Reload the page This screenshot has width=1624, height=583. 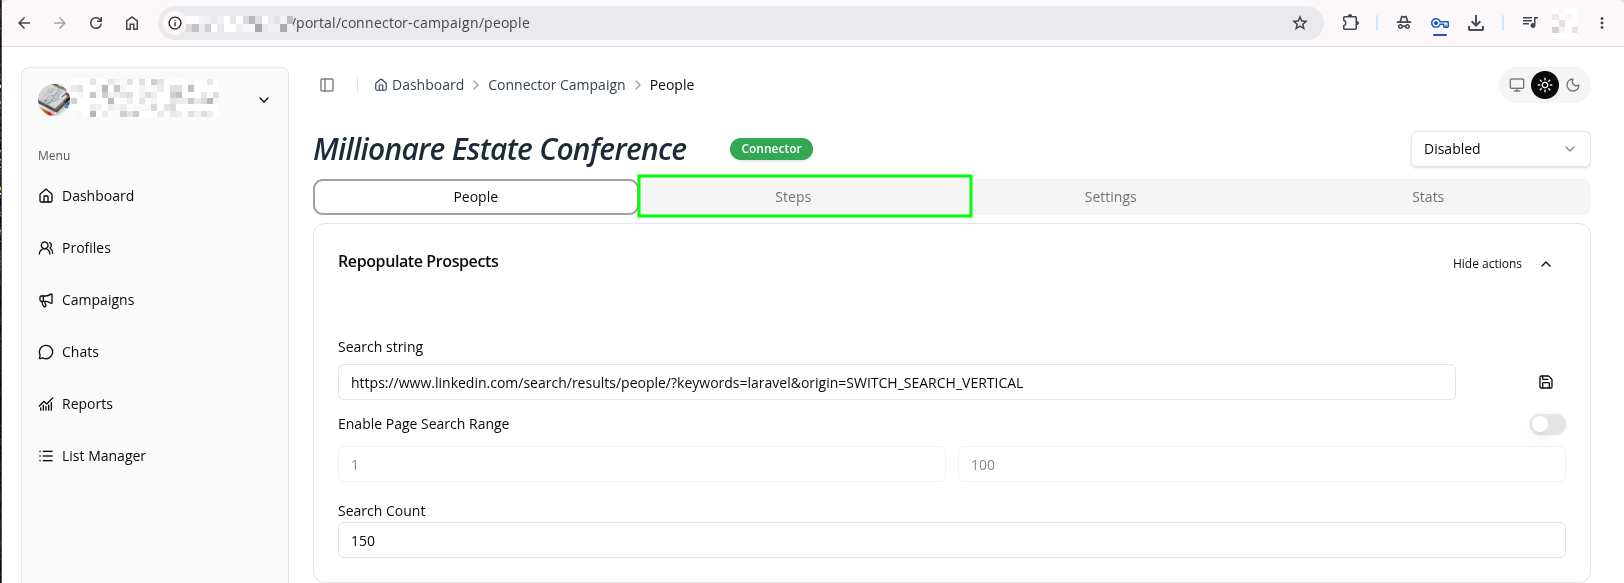click(x=96, y=23)
